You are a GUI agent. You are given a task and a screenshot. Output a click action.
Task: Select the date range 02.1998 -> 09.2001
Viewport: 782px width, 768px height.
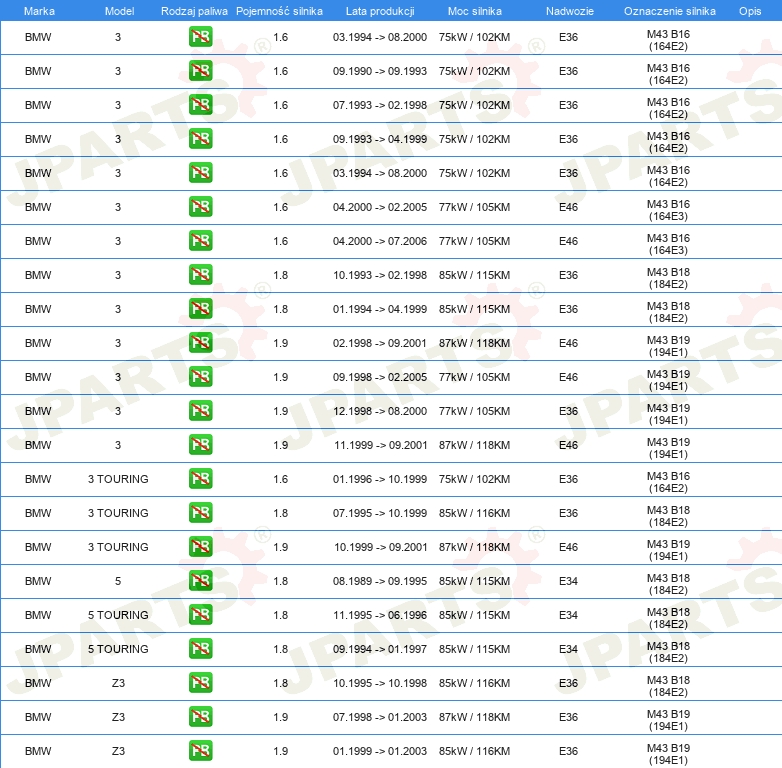(380, 343)
